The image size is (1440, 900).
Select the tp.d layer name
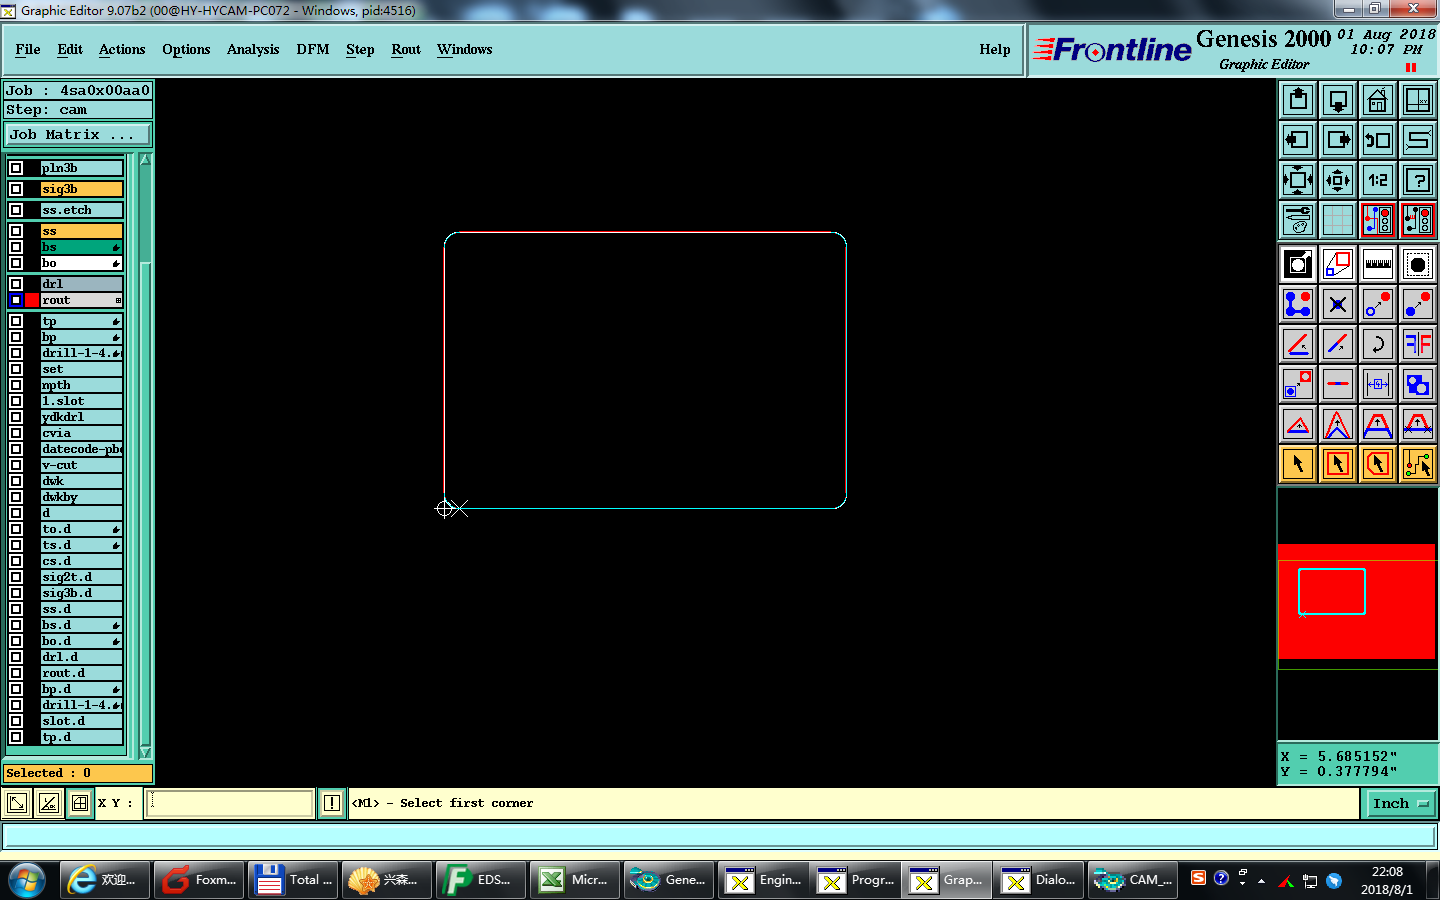(x=81, y=737)
